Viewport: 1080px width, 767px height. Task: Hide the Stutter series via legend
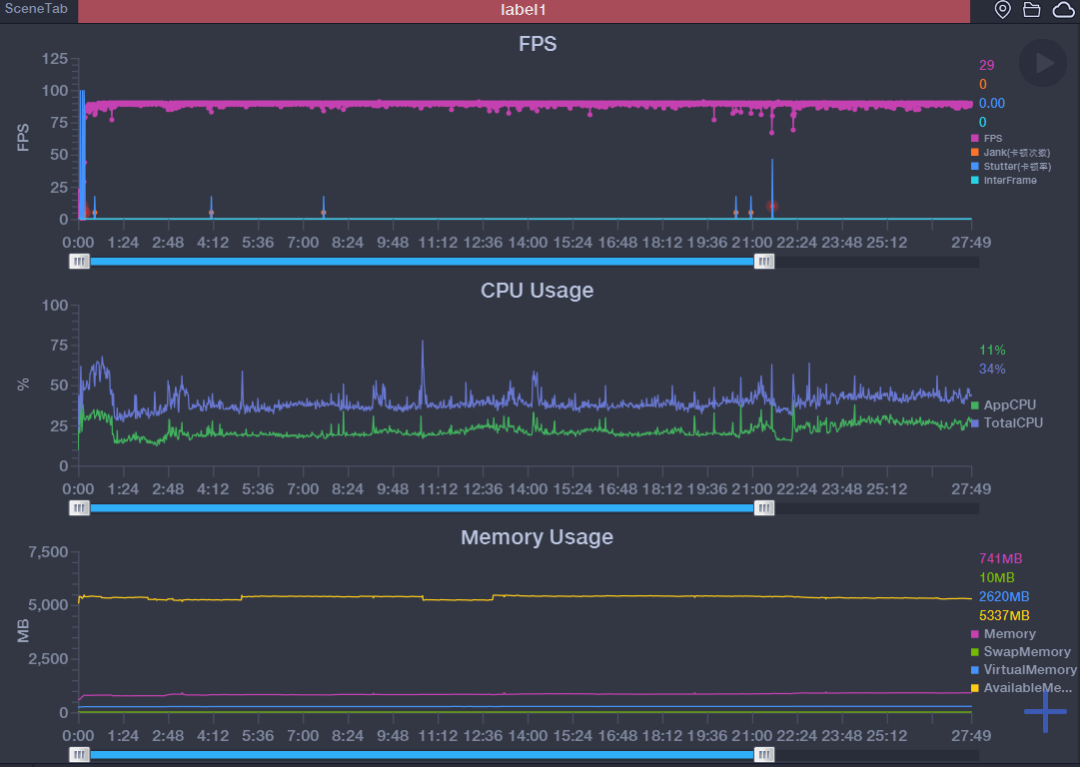1016,167
